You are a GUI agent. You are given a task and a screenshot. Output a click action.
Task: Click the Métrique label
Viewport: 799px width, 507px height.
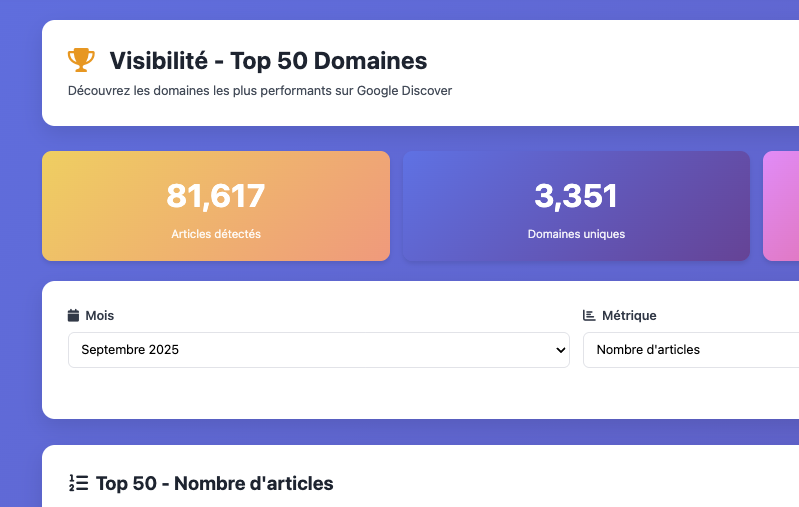(629, 315)
